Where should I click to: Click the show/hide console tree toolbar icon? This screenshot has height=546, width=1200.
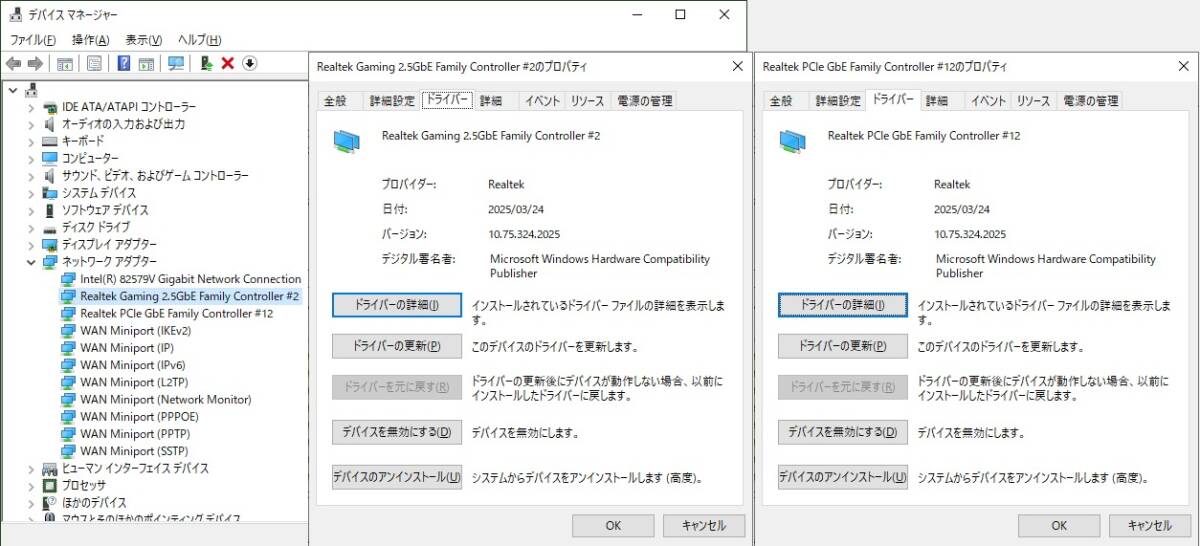[x=64, y=64]
